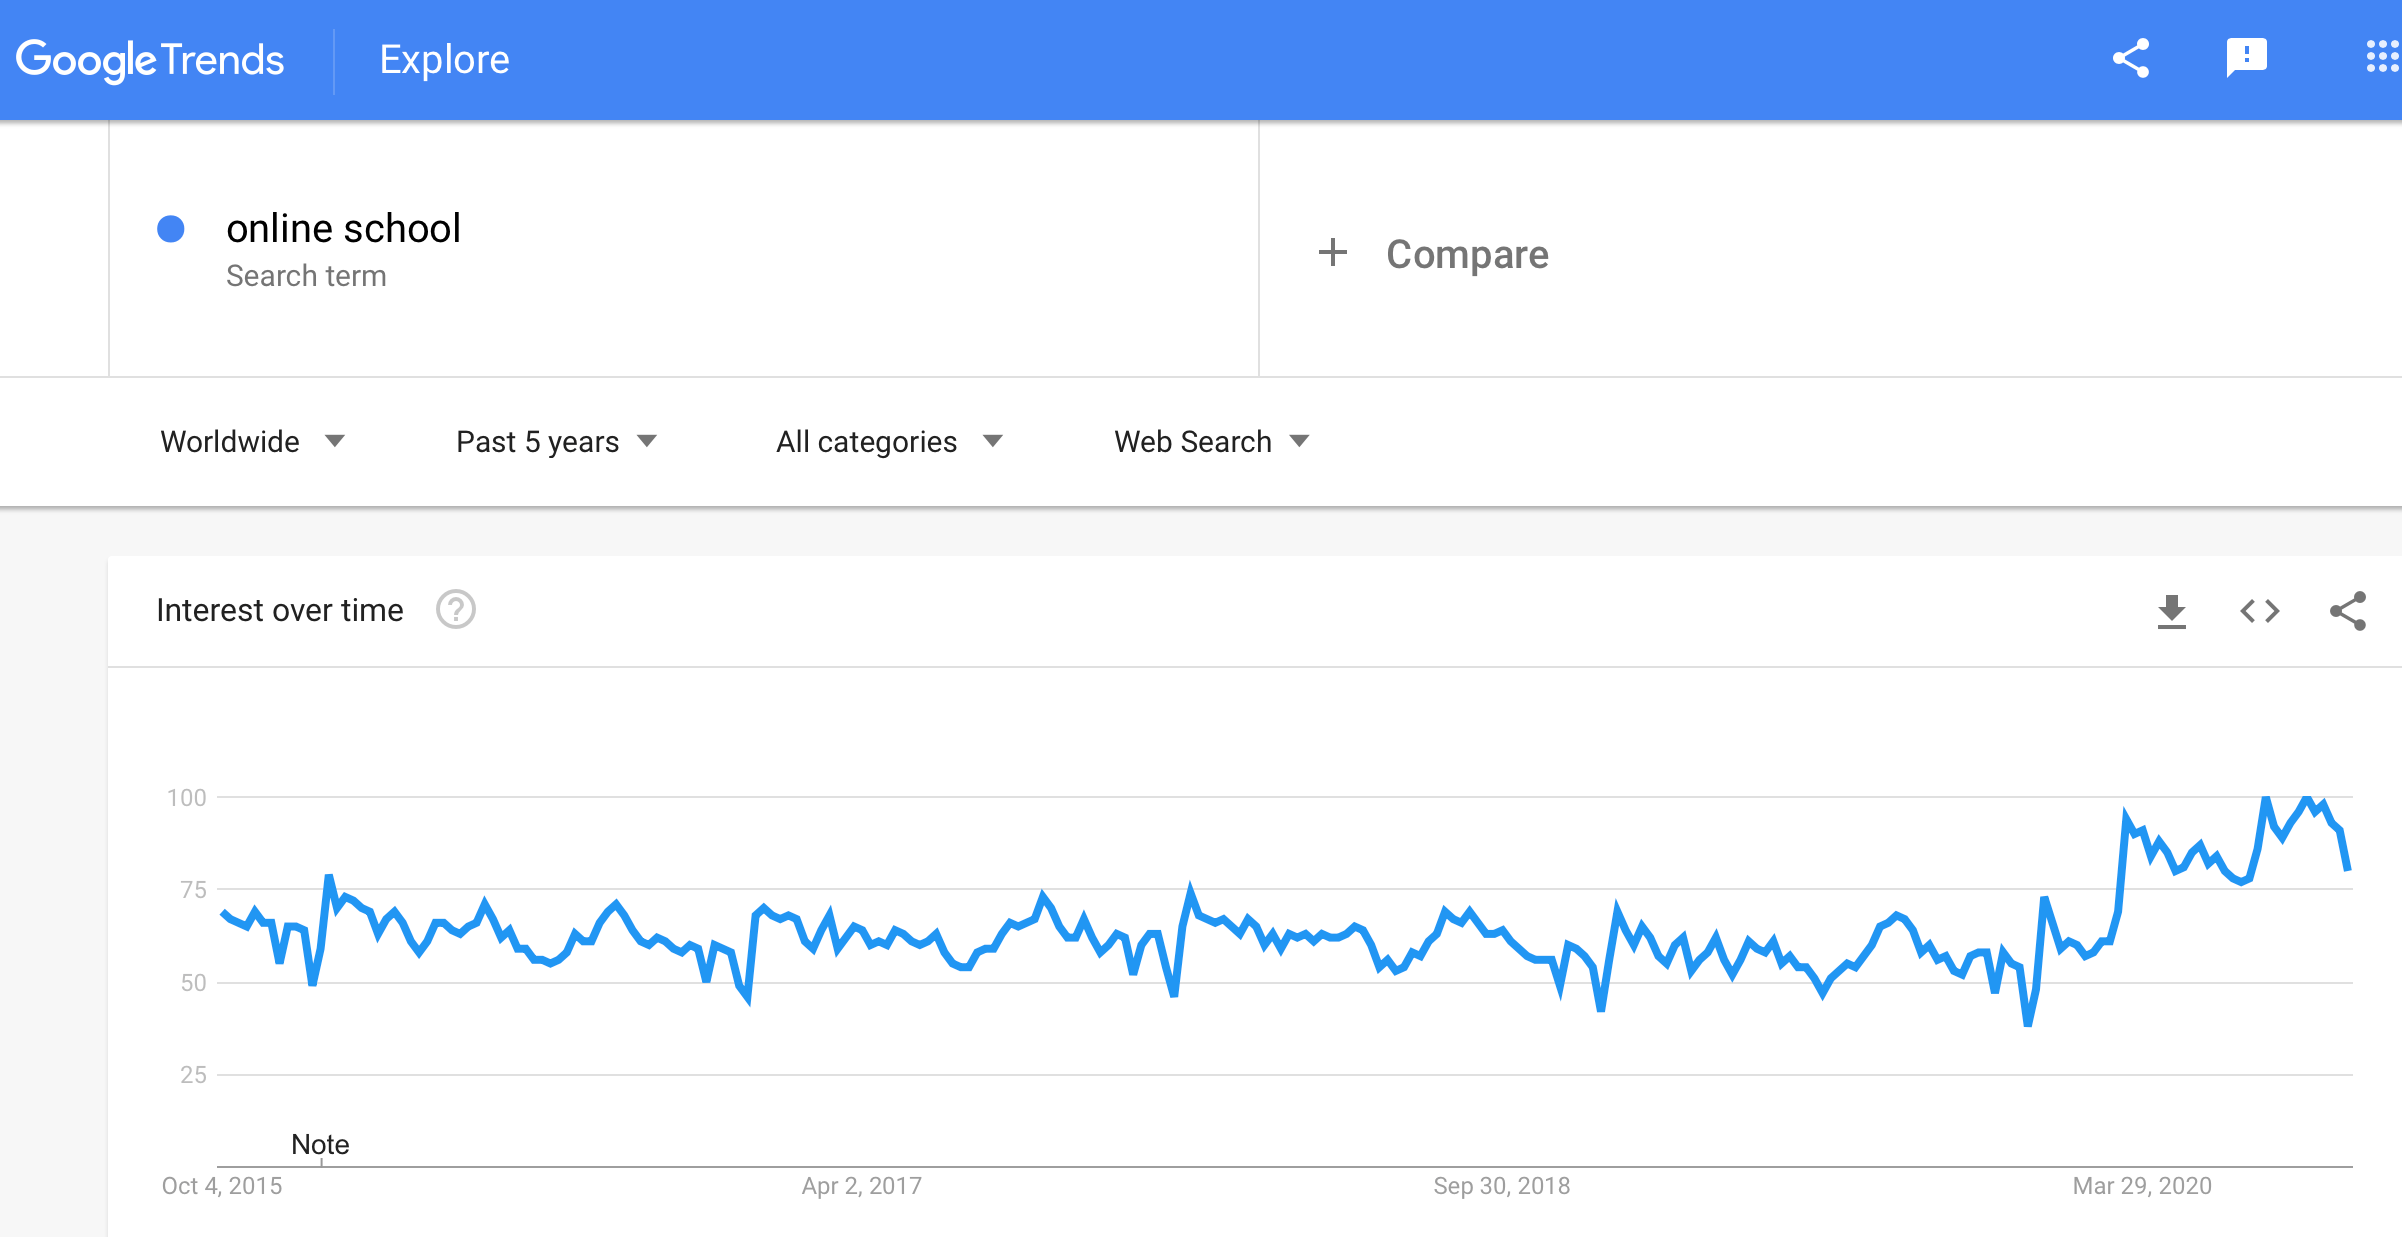Expand the Worldwide region dropdown
2402x1237 pixels.
click(x=253, y=441)
